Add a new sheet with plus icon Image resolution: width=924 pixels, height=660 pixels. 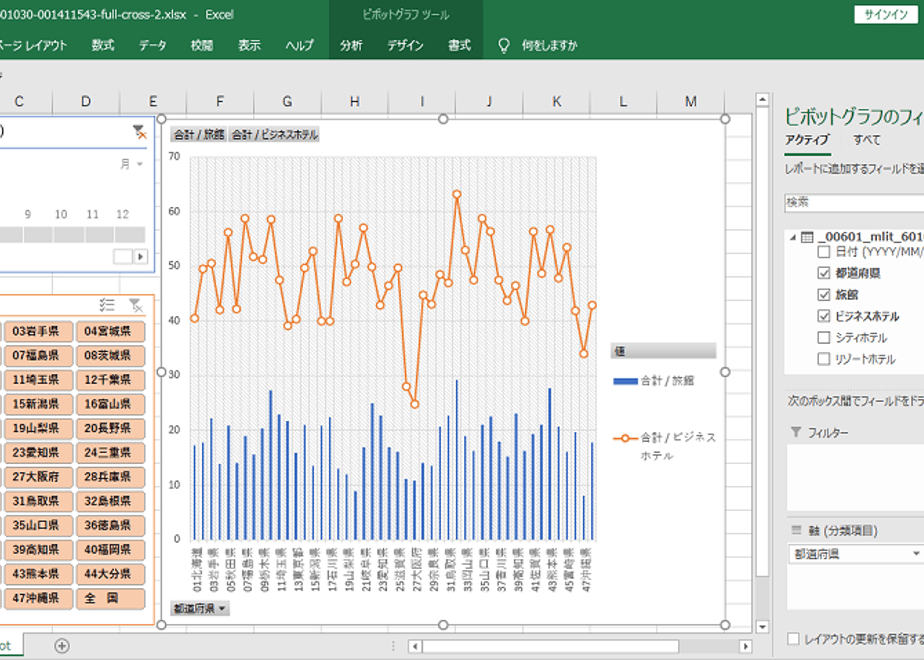(x=61, y=646)
